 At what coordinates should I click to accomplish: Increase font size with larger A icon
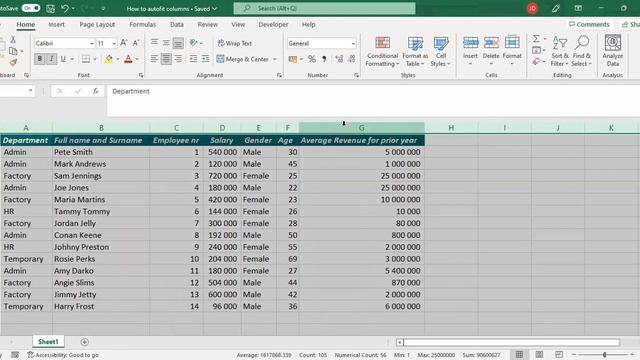click(124, 43)
